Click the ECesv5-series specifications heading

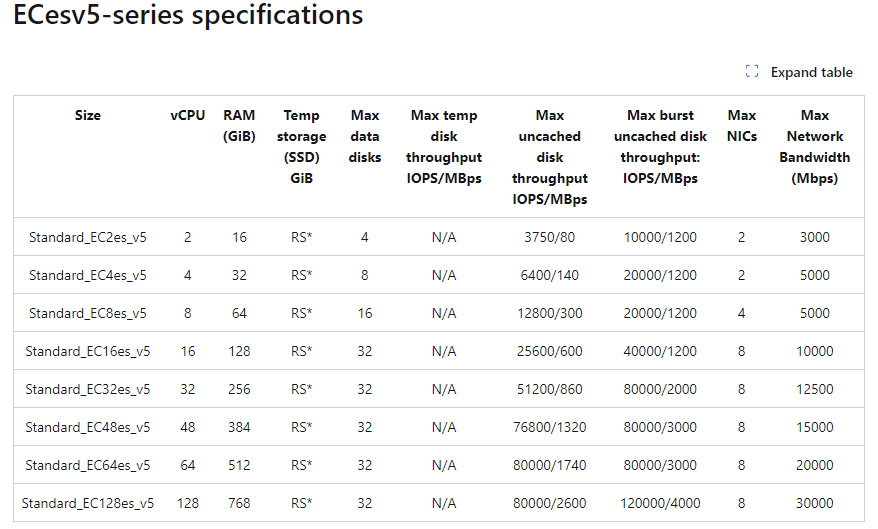pyautogui.click(x=188, y=16)
